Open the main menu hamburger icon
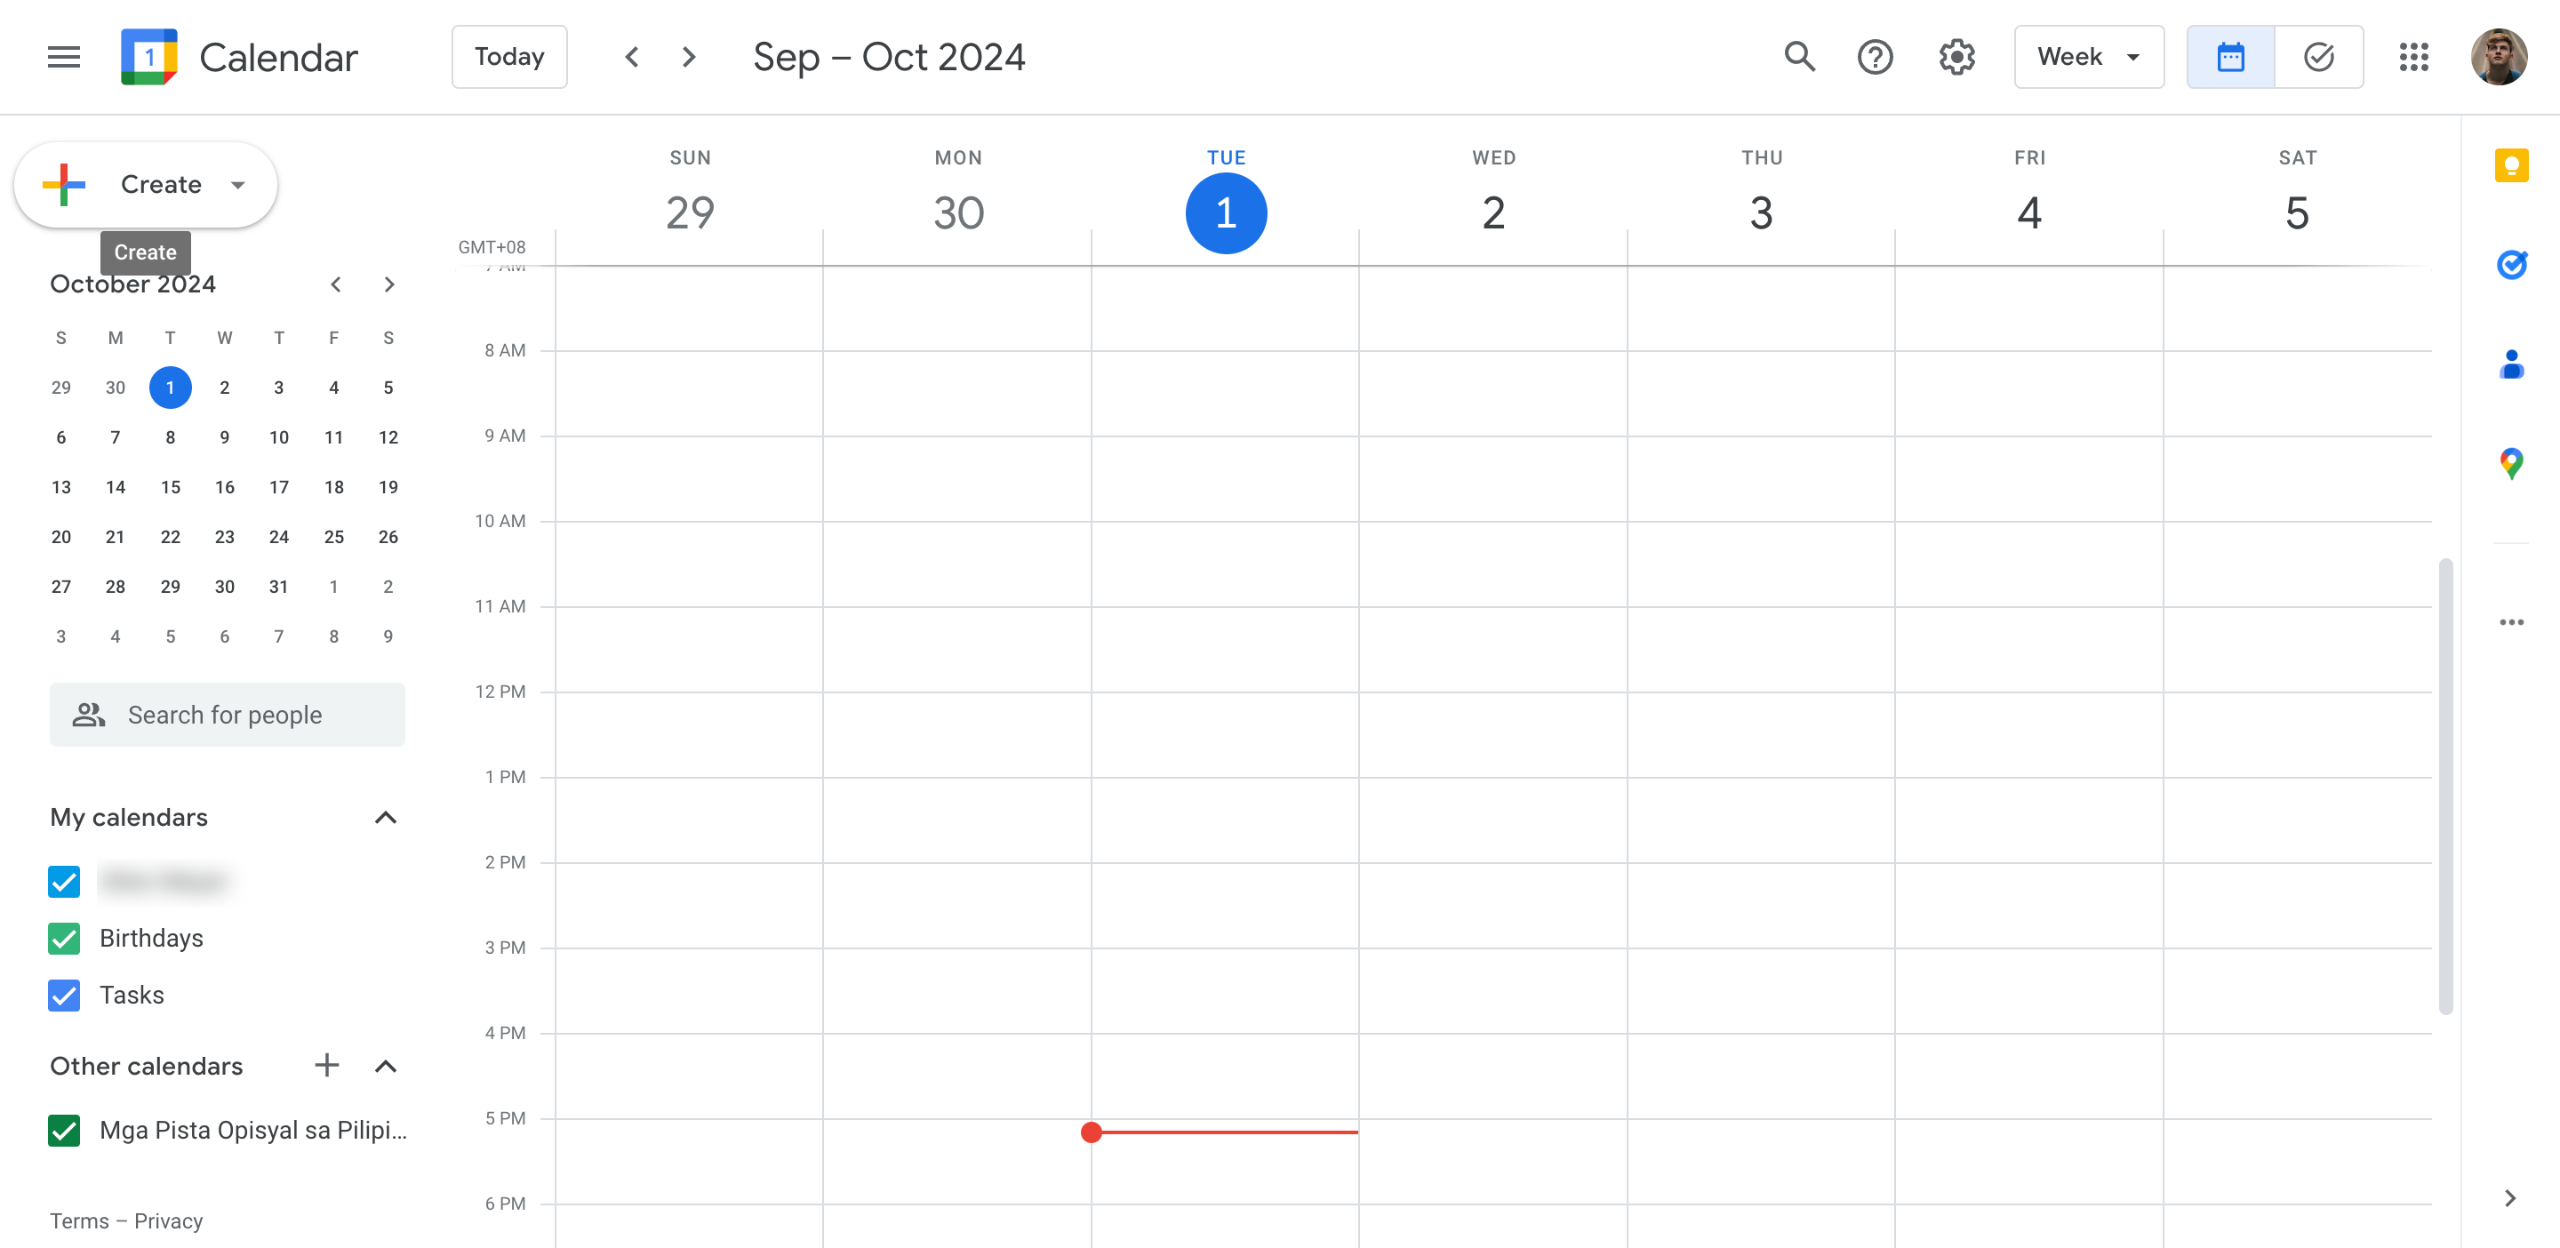Image resolution: width=2560 pixels, height=1248 pixels. tap(64, 57)
